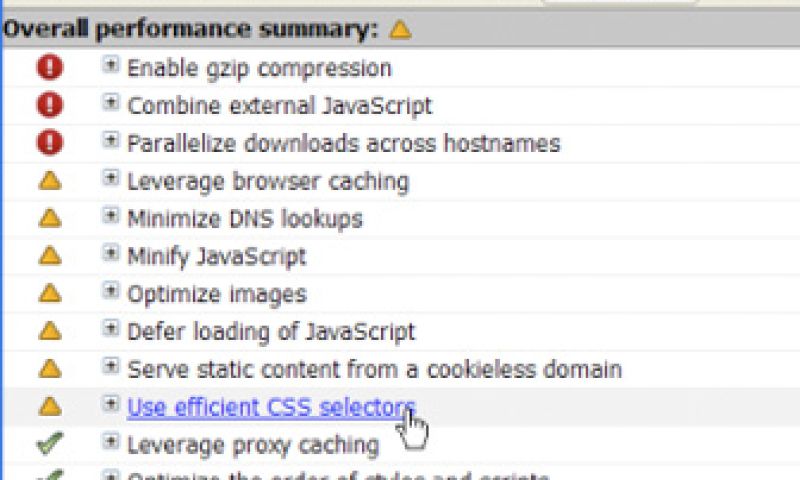Viewport: 800px width, 480px height.
Task: Click the warning triangle in Overall performance summary header
Action: pos(400,30)
